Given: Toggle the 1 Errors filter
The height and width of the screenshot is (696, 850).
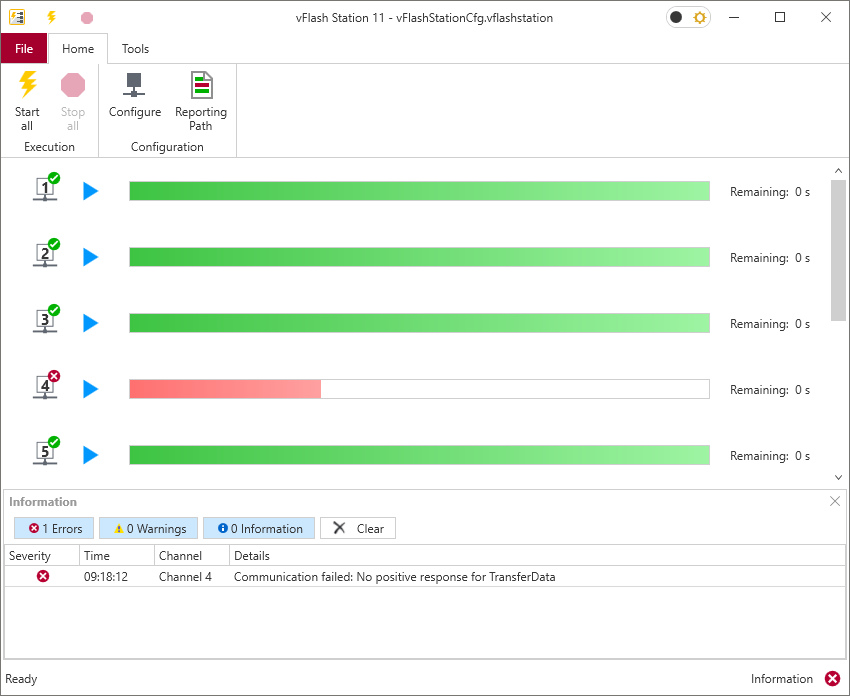Looking at the screenshot, I should (54, 528).
